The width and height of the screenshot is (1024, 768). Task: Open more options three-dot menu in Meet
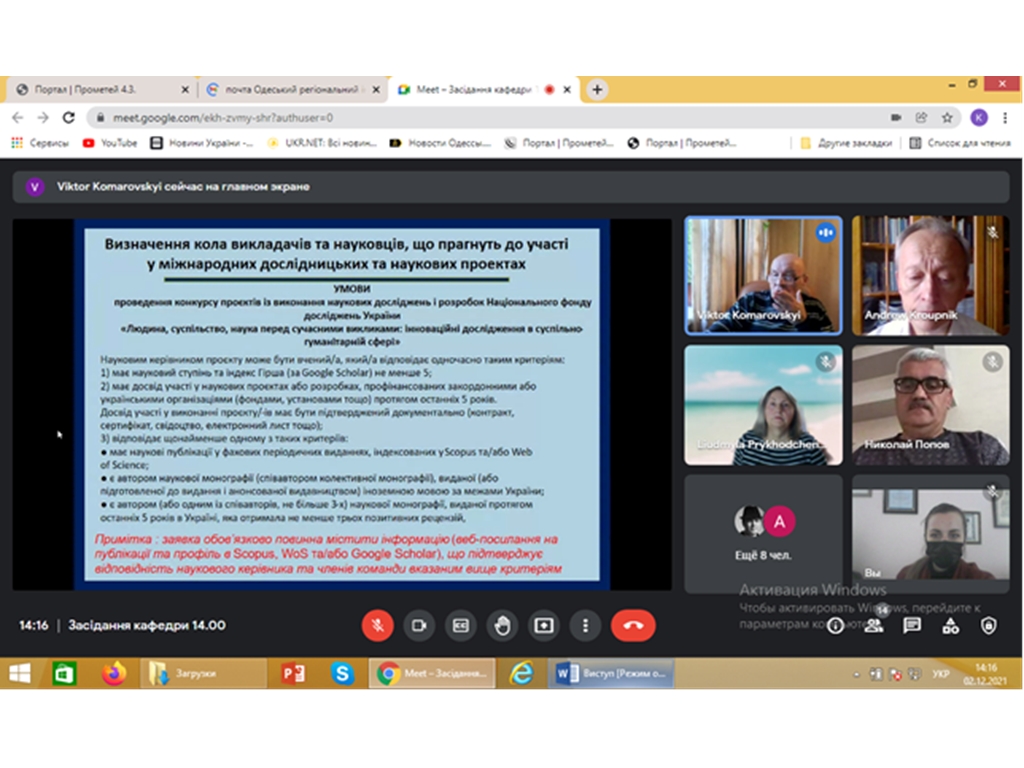tap(585, 626)
